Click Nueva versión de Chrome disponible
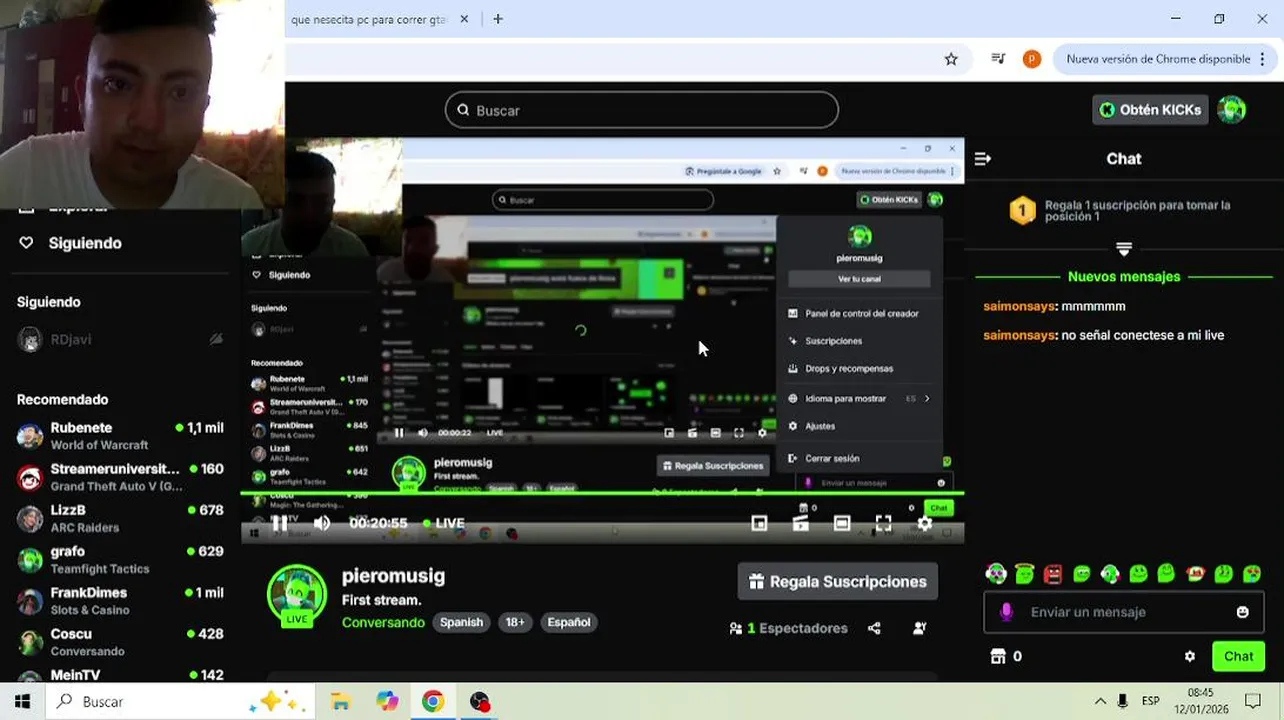This screenshot has height=720, width=1284. point(1158,59)
